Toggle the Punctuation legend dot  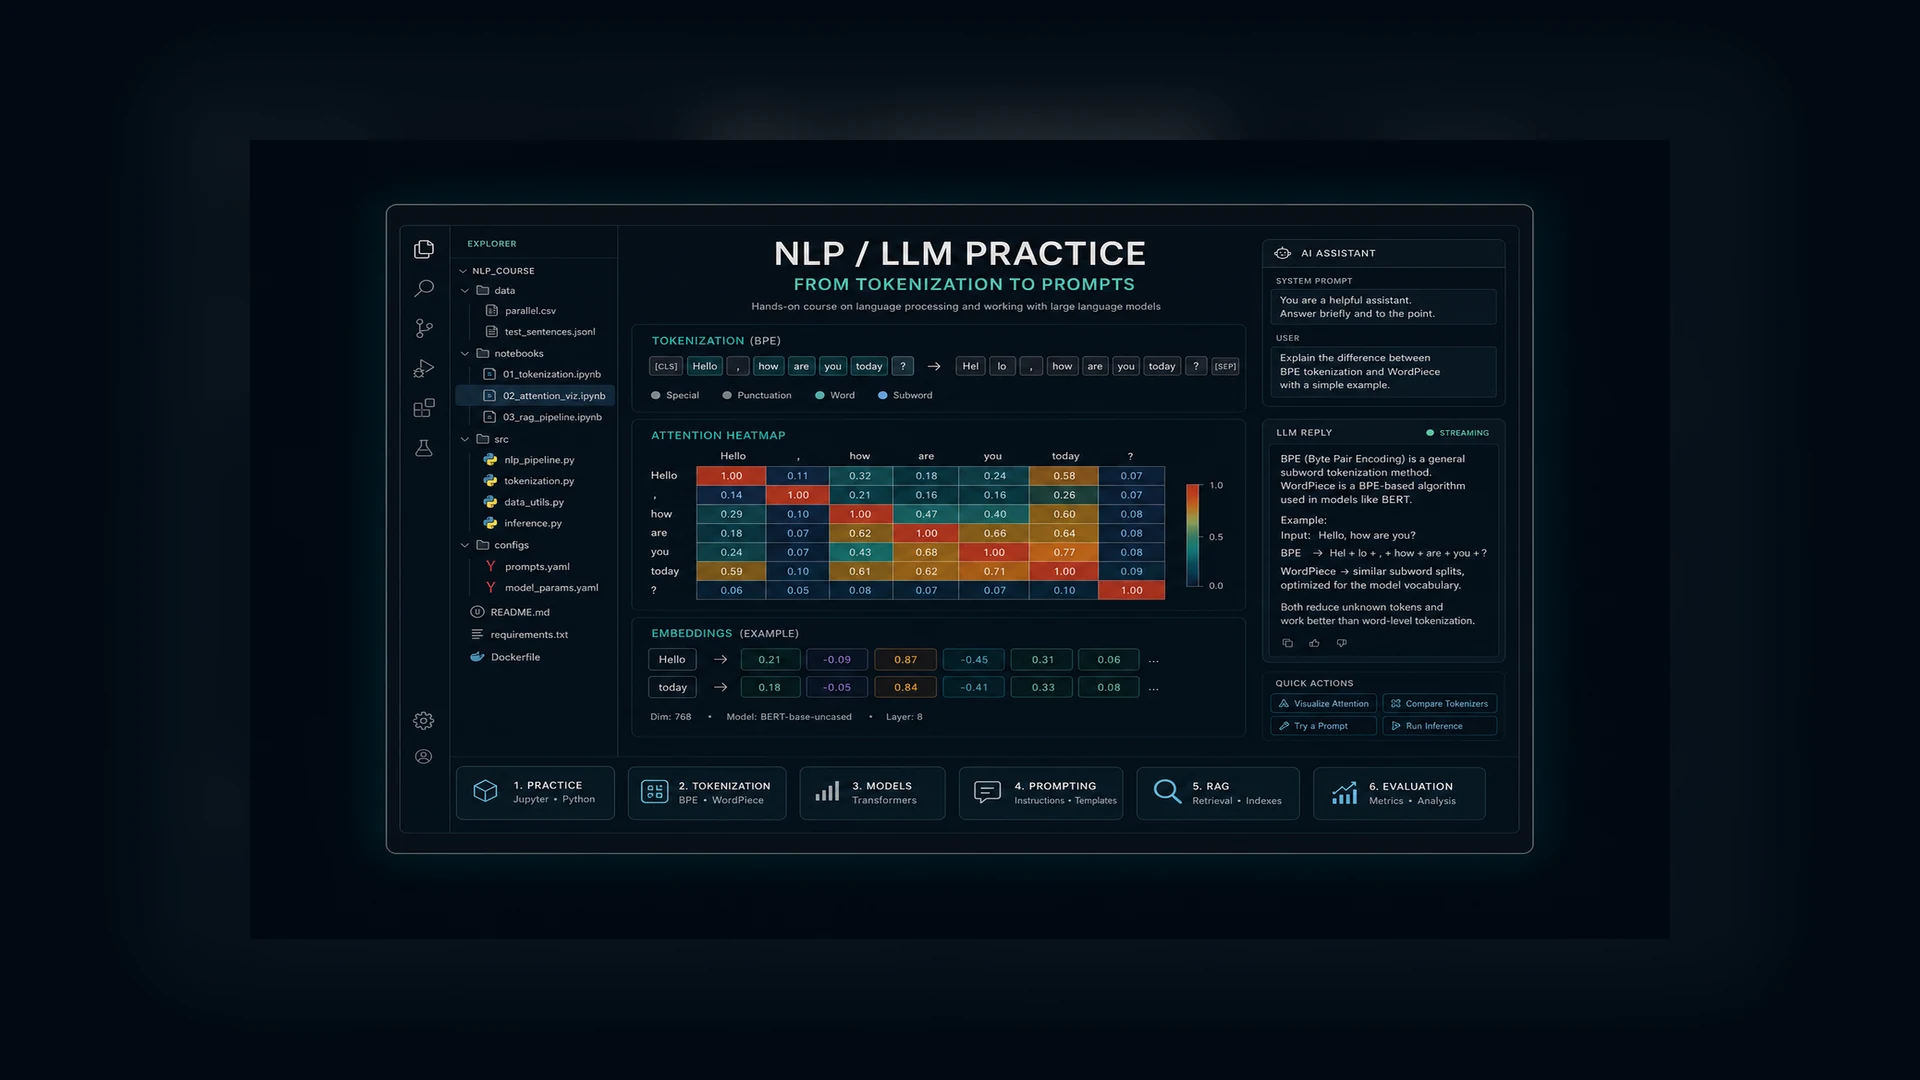tap(727, 395)
